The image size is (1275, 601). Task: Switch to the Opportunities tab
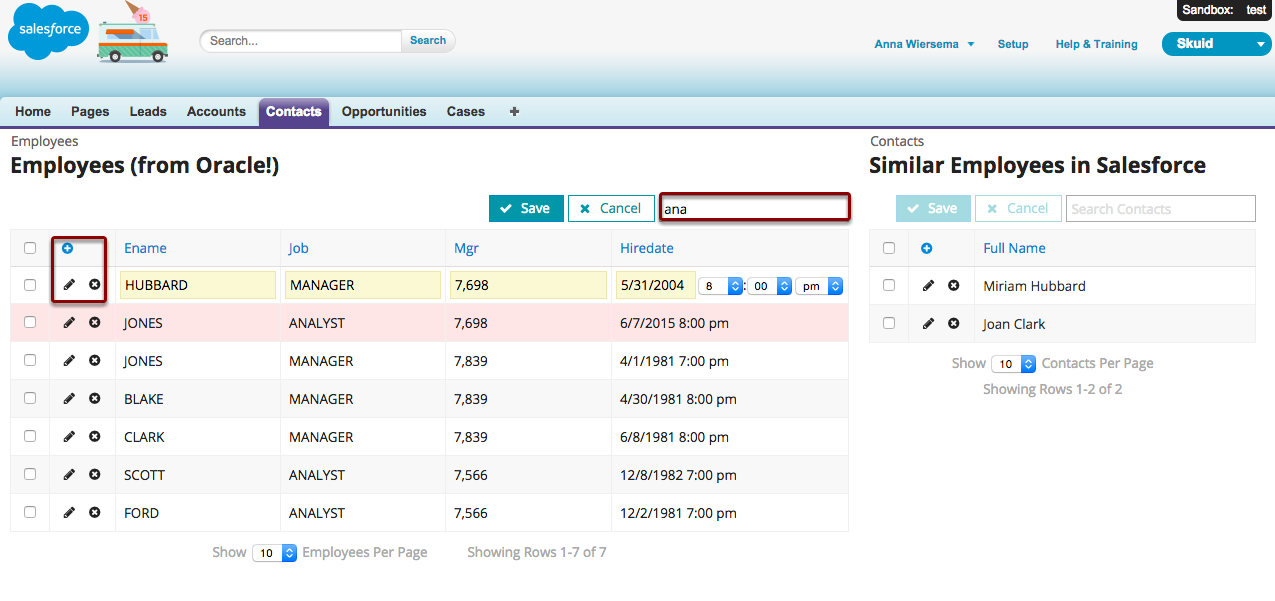pyautogui.click(x=384, y=112)
